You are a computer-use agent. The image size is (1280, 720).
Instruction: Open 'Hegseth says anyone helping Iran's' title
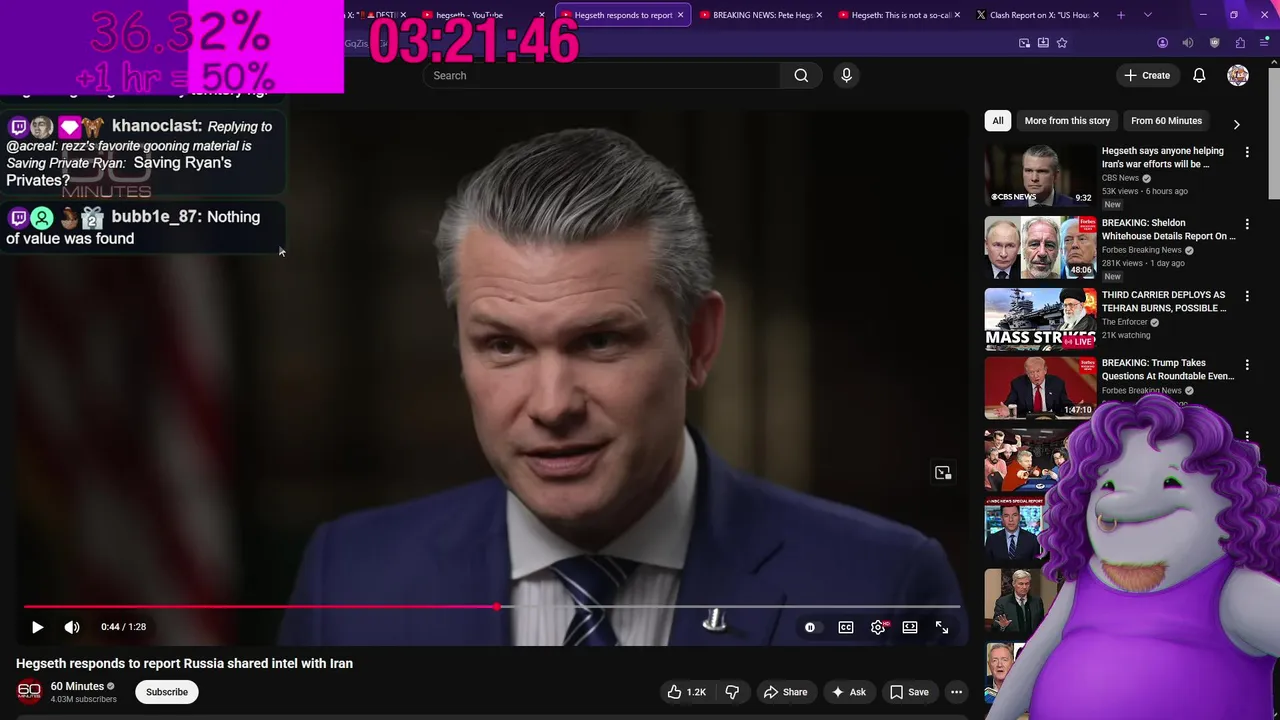[1163, 157]
